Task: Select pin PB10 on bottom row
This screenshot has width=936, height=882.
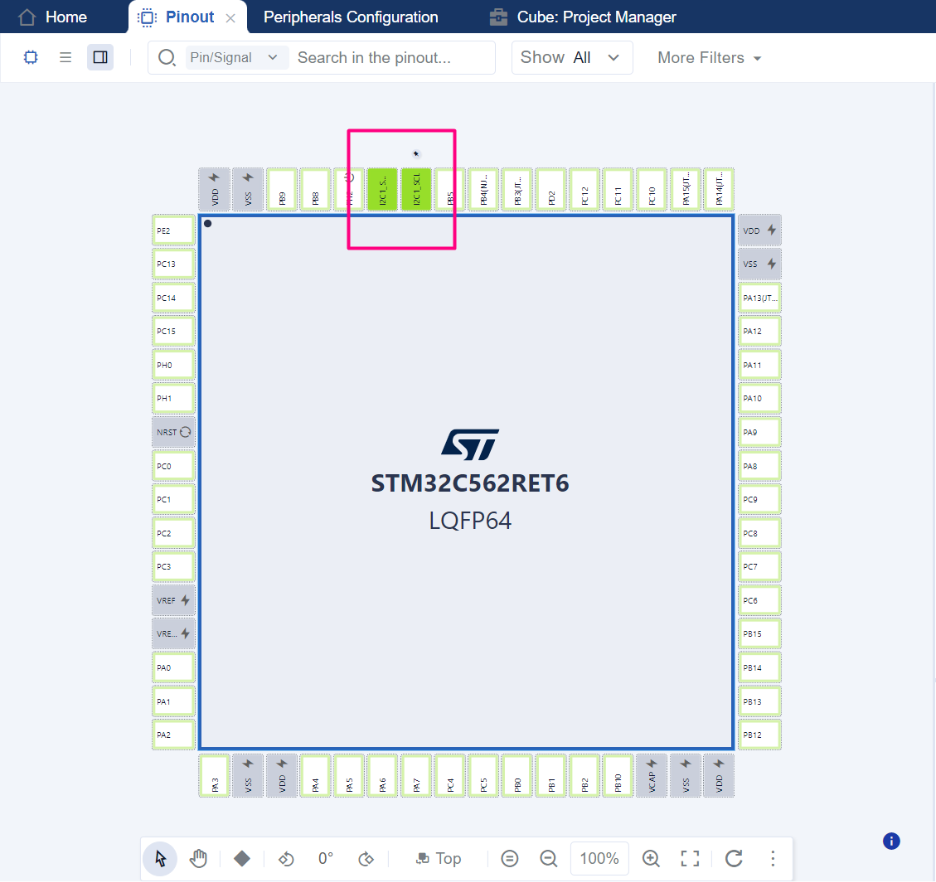Action: tap(618, 776)
